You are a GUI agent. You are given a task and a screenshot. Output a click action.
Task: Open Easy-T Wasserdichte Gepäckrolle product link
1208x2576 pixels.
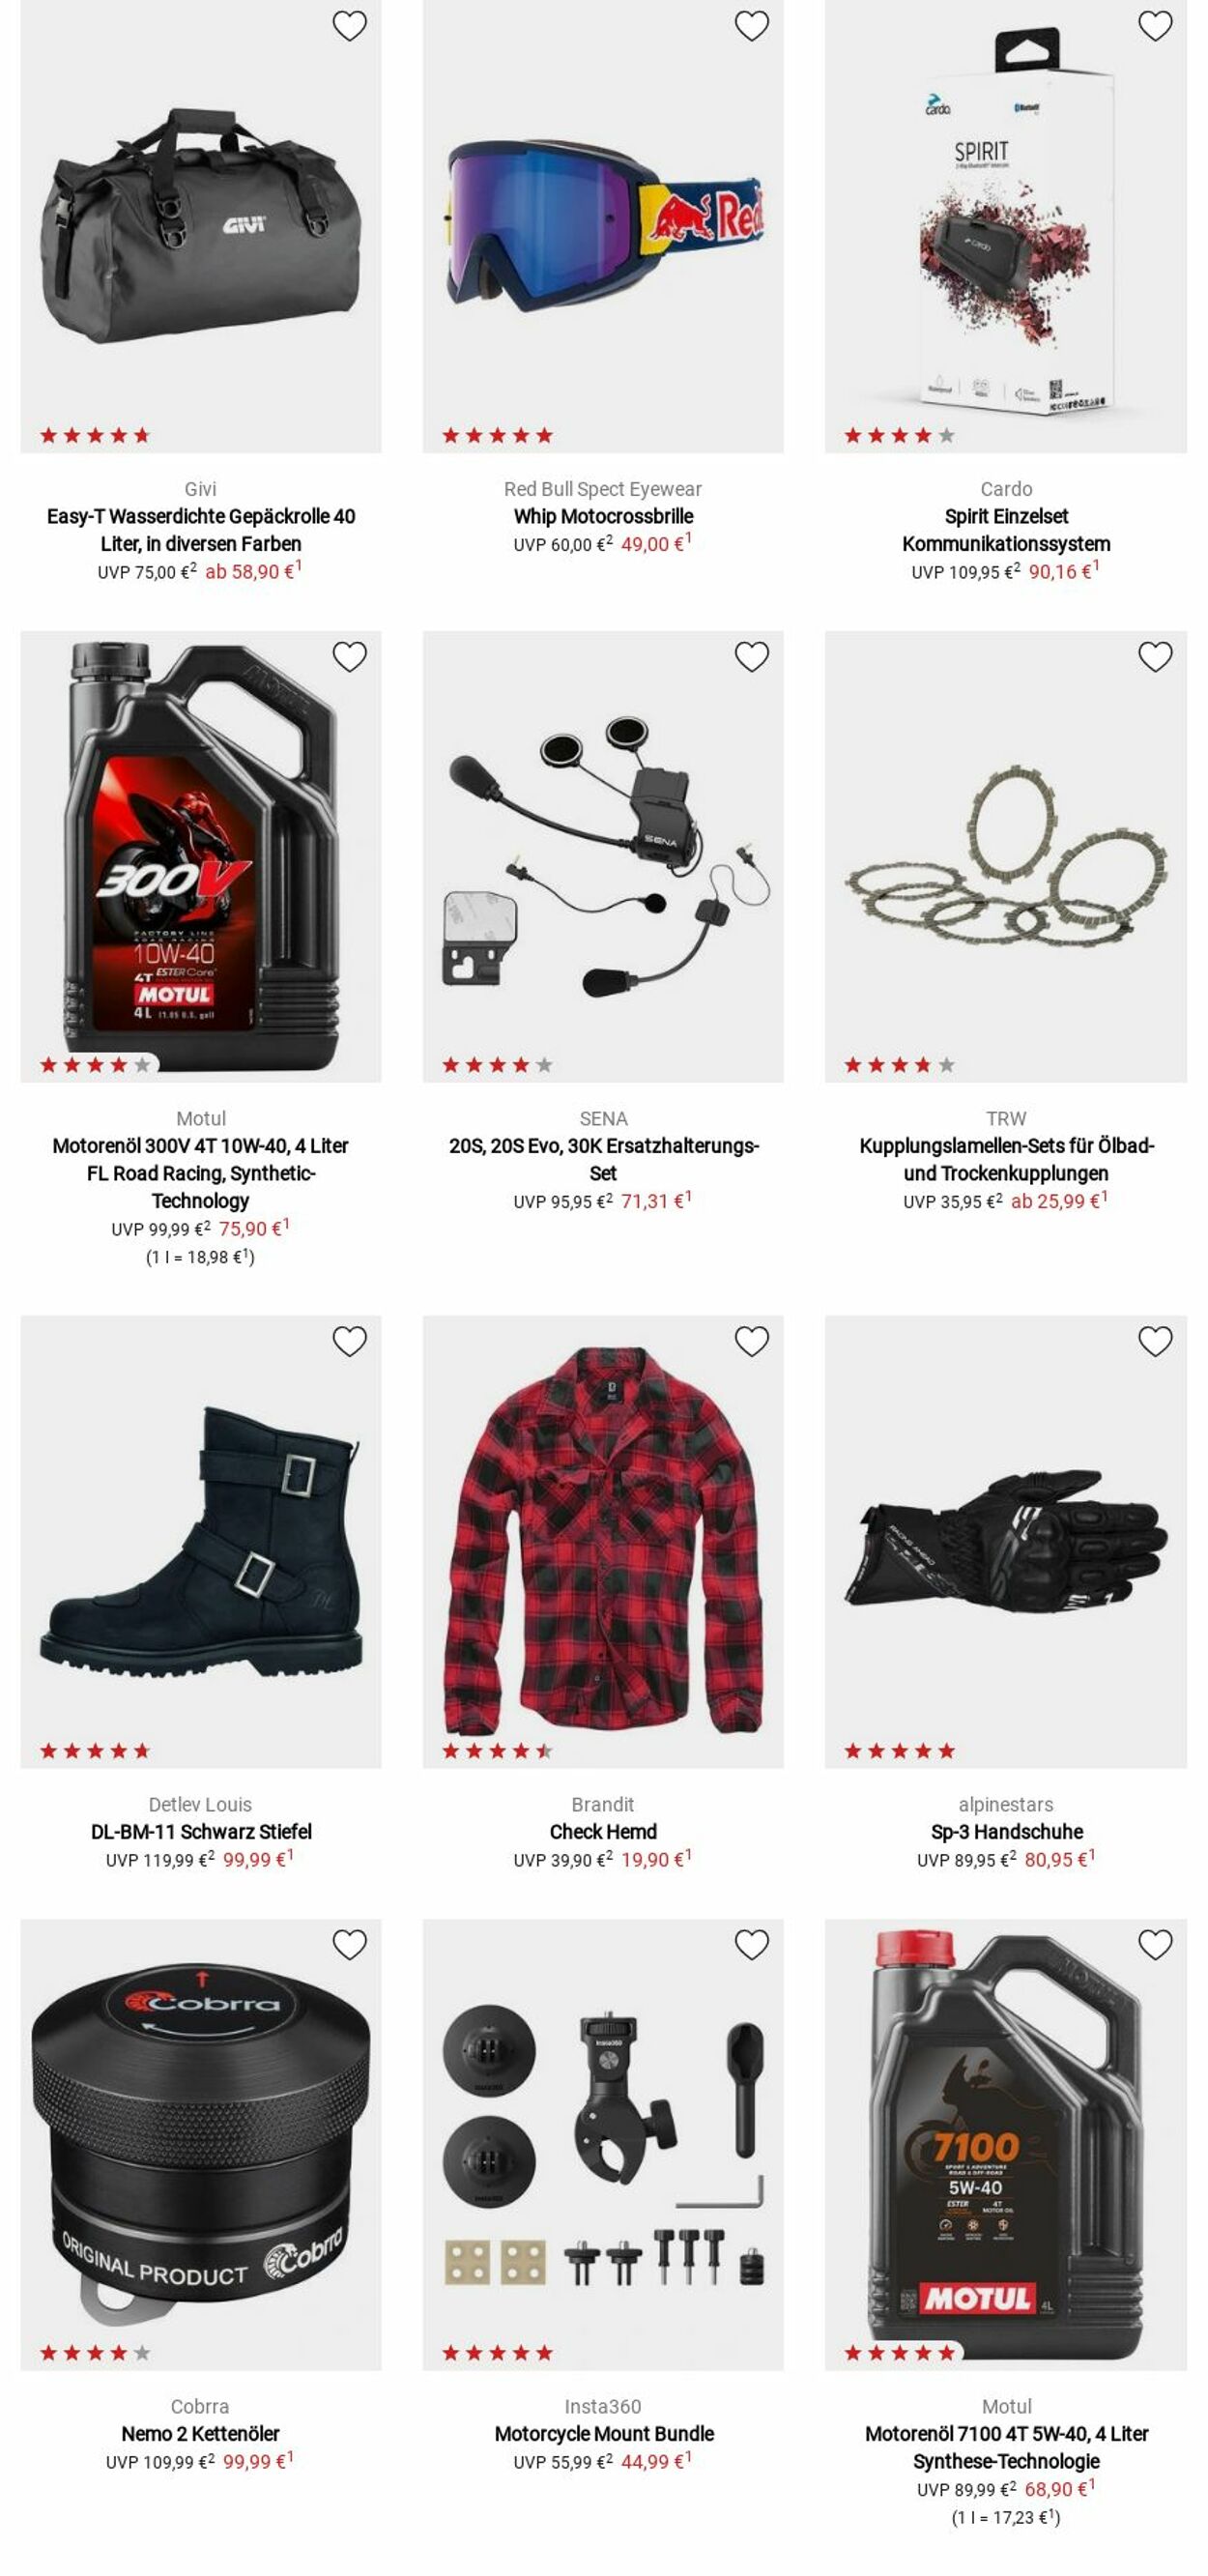pyautogui.click(x=201, y=530)
